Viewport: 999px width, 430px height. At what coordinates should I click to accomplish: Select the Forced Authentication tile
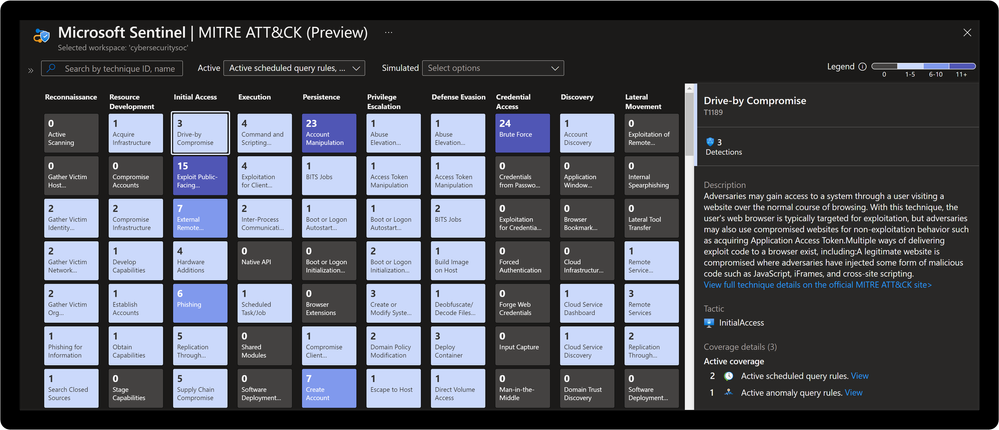tap(522, 260)
